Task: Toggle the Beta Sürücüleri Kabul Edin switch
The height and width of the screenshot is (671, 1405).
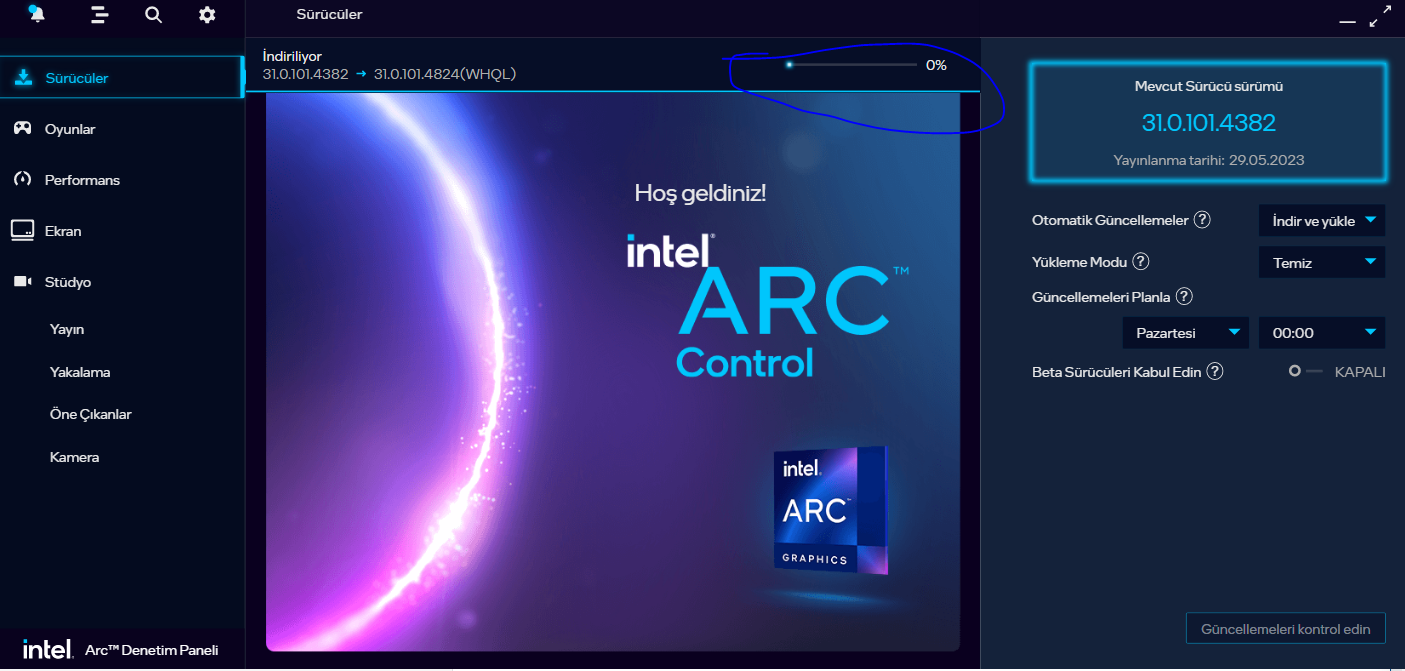Action: 1304,371
